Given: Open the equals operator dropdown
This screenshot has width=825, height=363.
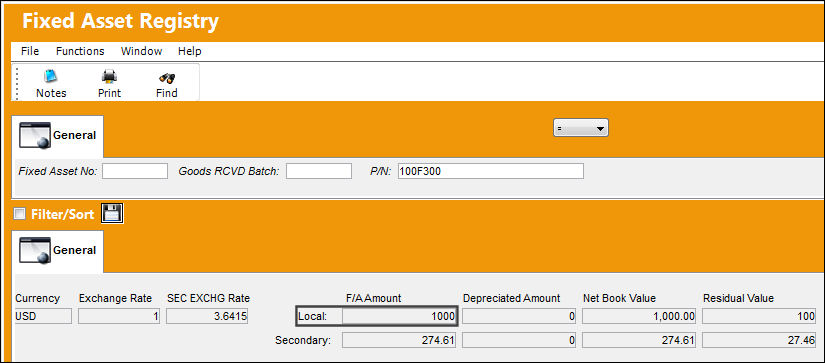Looking at the screenshot, I should point(581,128).
